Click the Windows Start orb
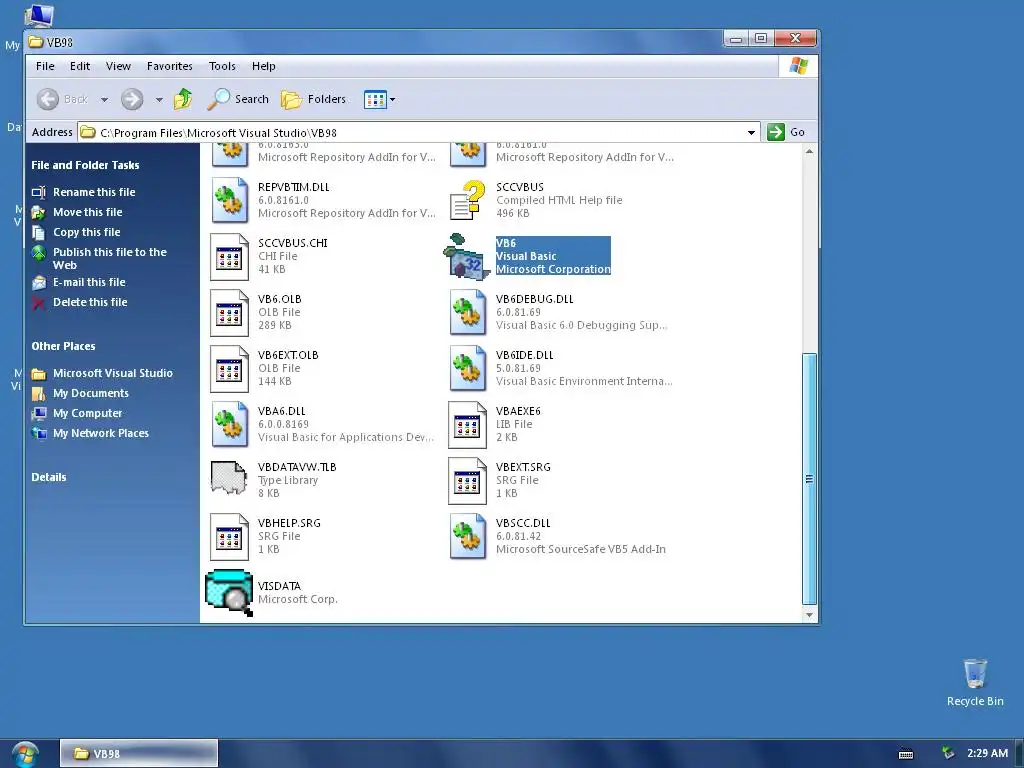This screenshot has width=1024, height=768. click(25, 754)
